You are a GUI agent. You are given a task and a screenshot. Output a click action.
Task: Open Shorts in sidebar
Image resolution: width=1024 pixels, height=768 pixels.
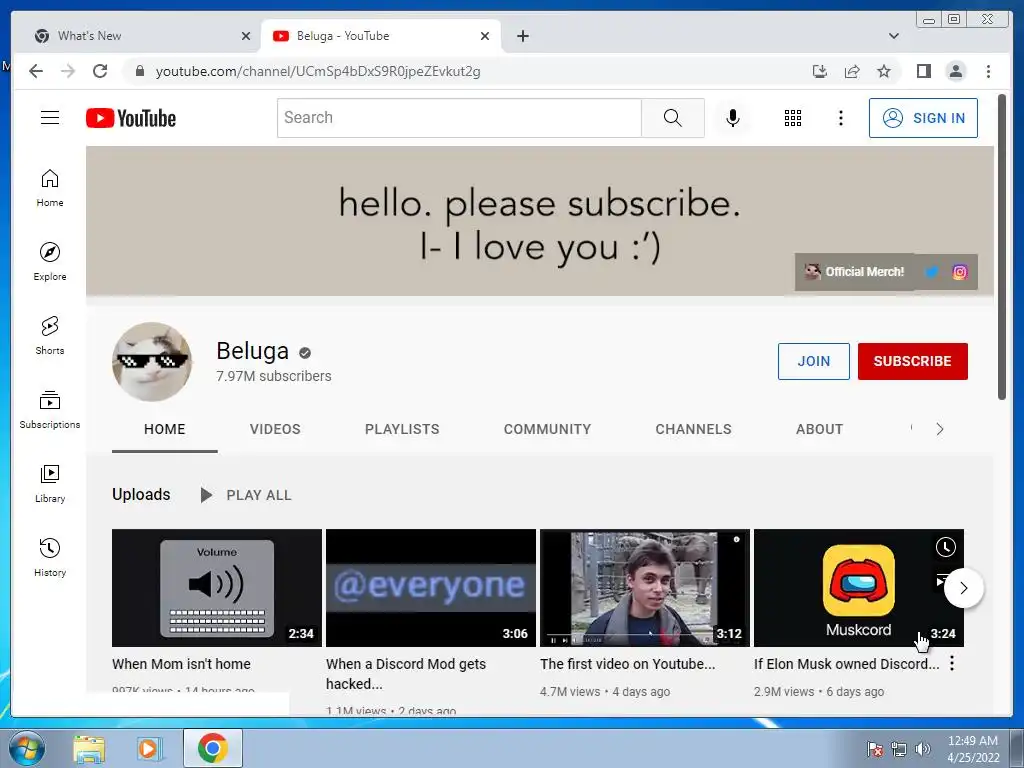tap(50, 336)
